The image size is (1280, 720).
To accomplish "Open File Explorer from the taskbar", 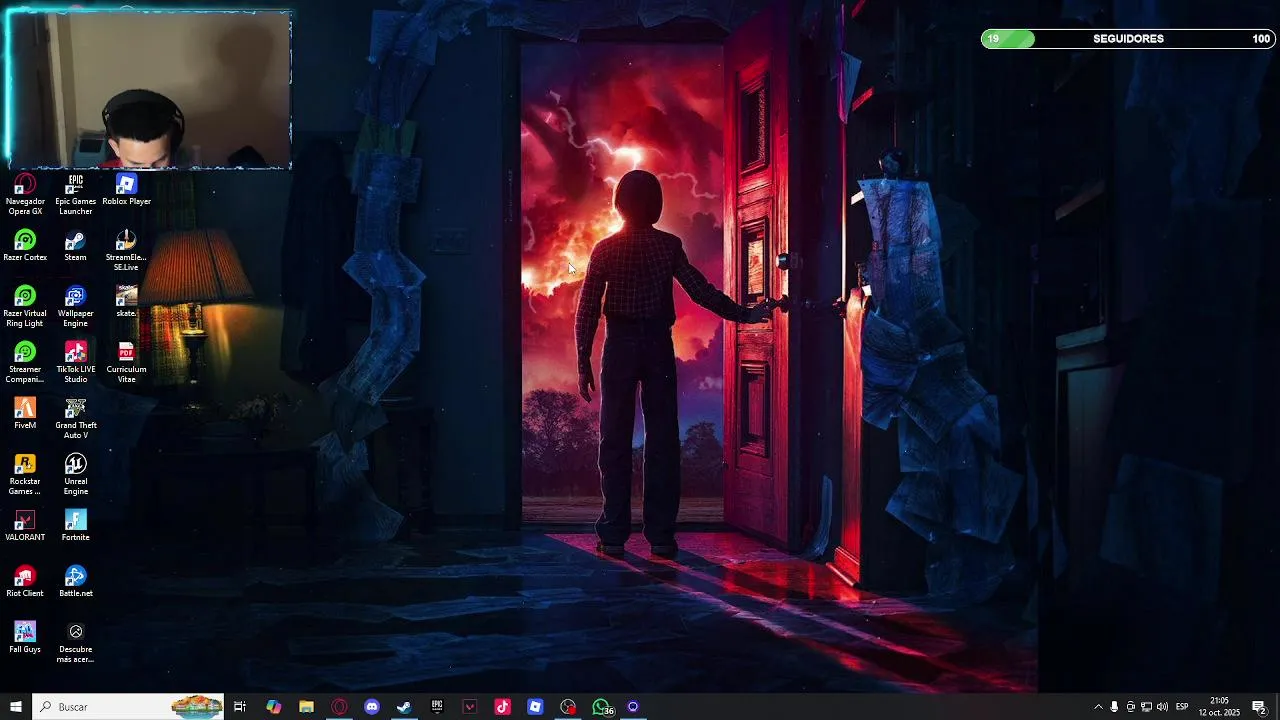I will coord(306,707).
